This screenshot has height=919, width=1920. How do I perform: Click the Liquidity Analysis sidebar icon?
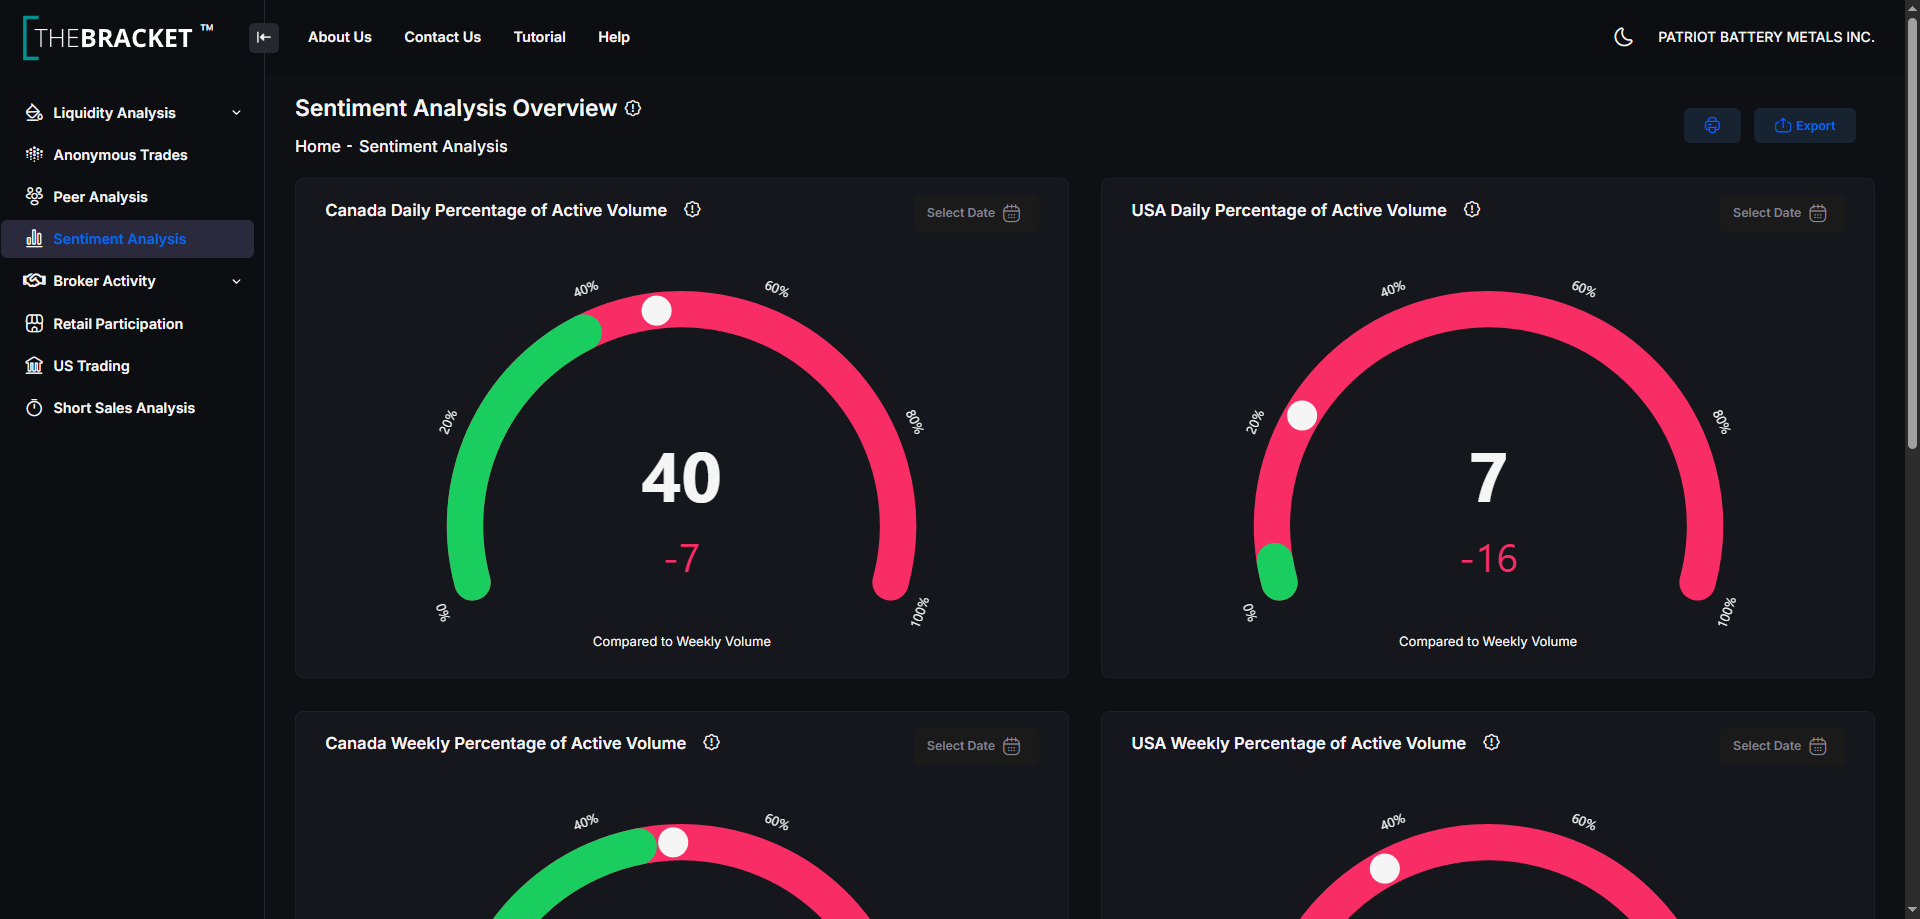34,113
